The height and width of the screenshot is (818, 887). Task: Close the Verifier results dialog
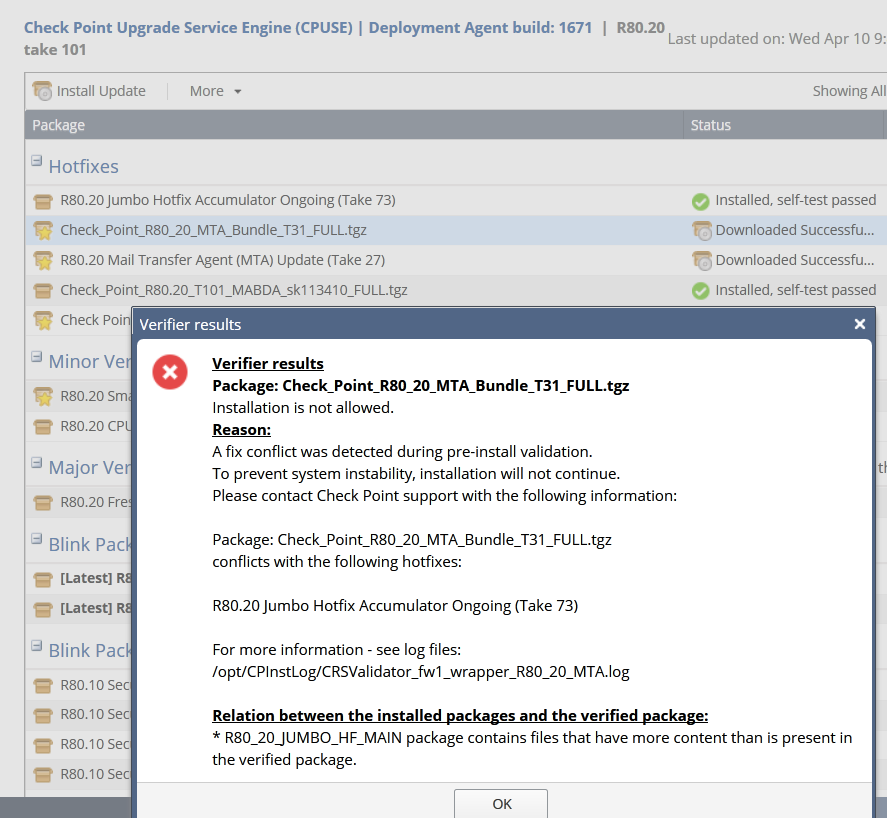click(x=860, y=324)
